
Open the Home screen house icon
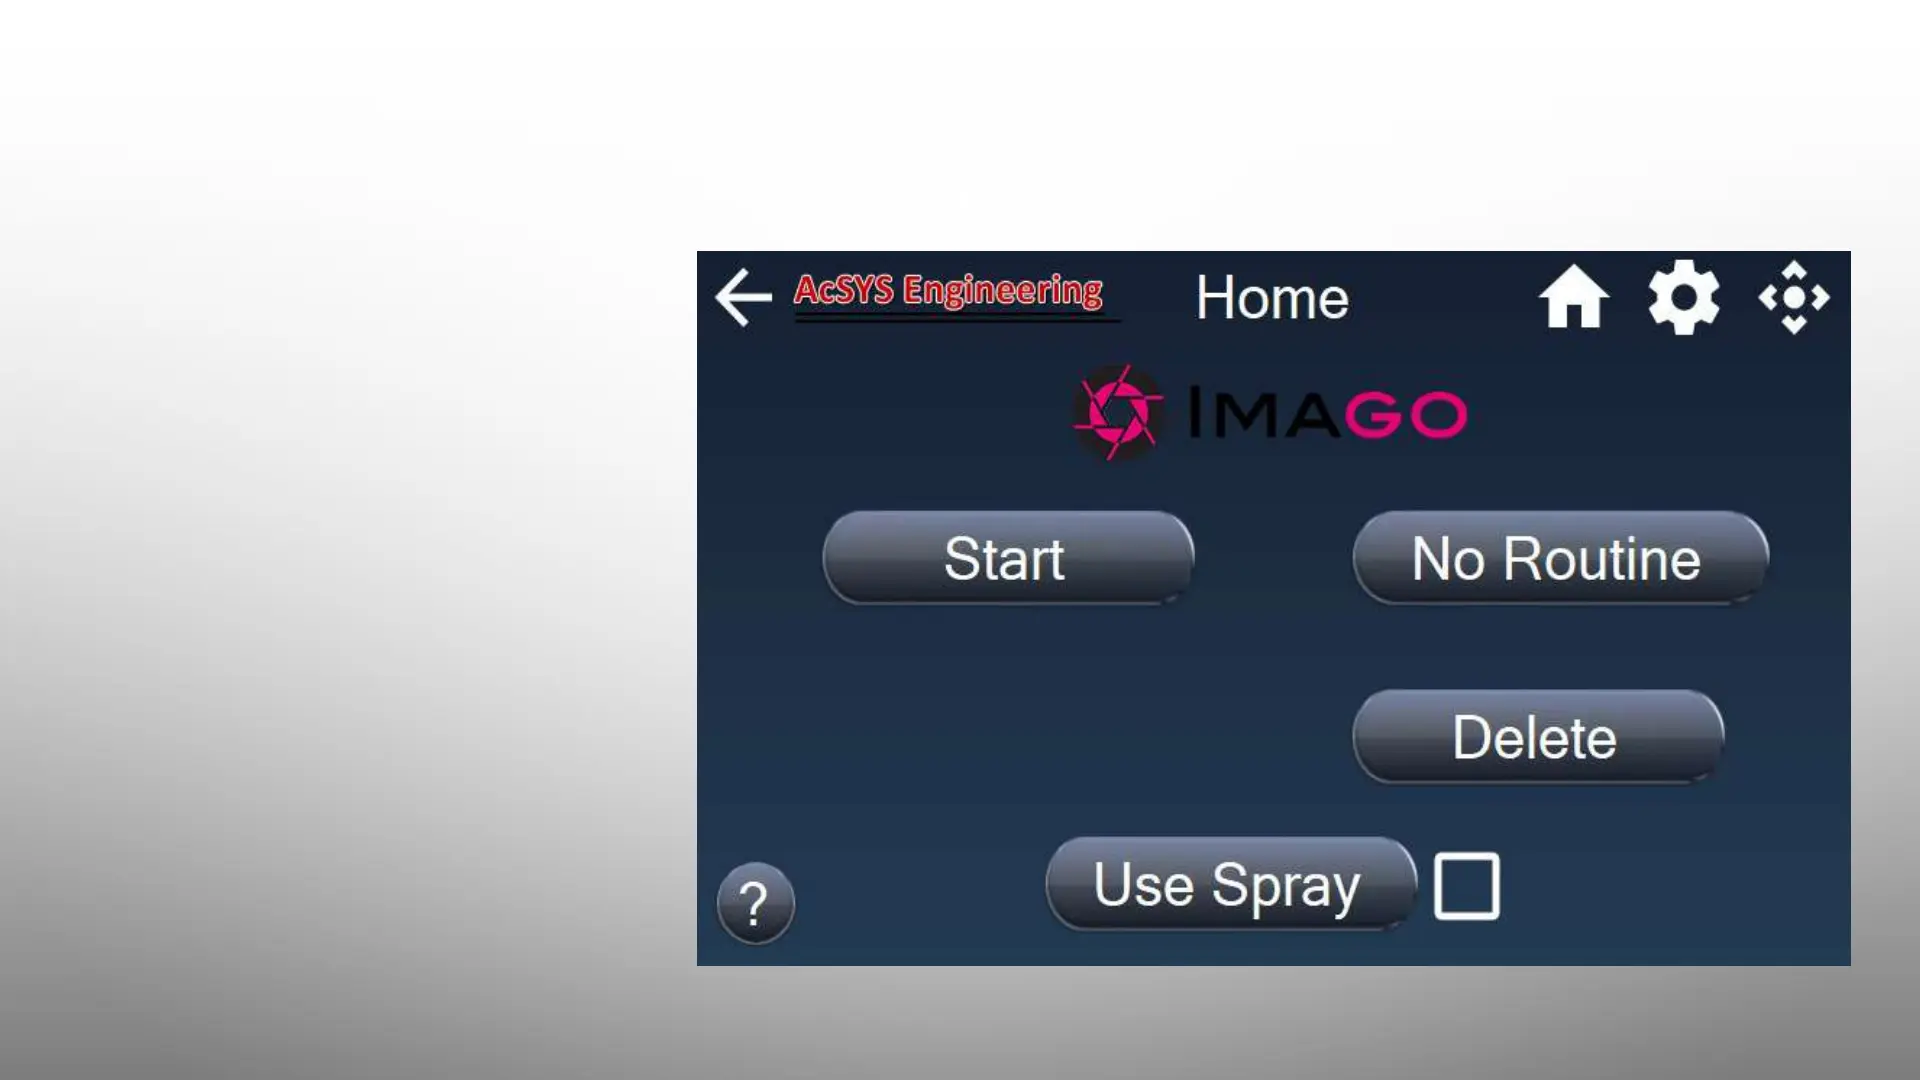(1574, 297)
